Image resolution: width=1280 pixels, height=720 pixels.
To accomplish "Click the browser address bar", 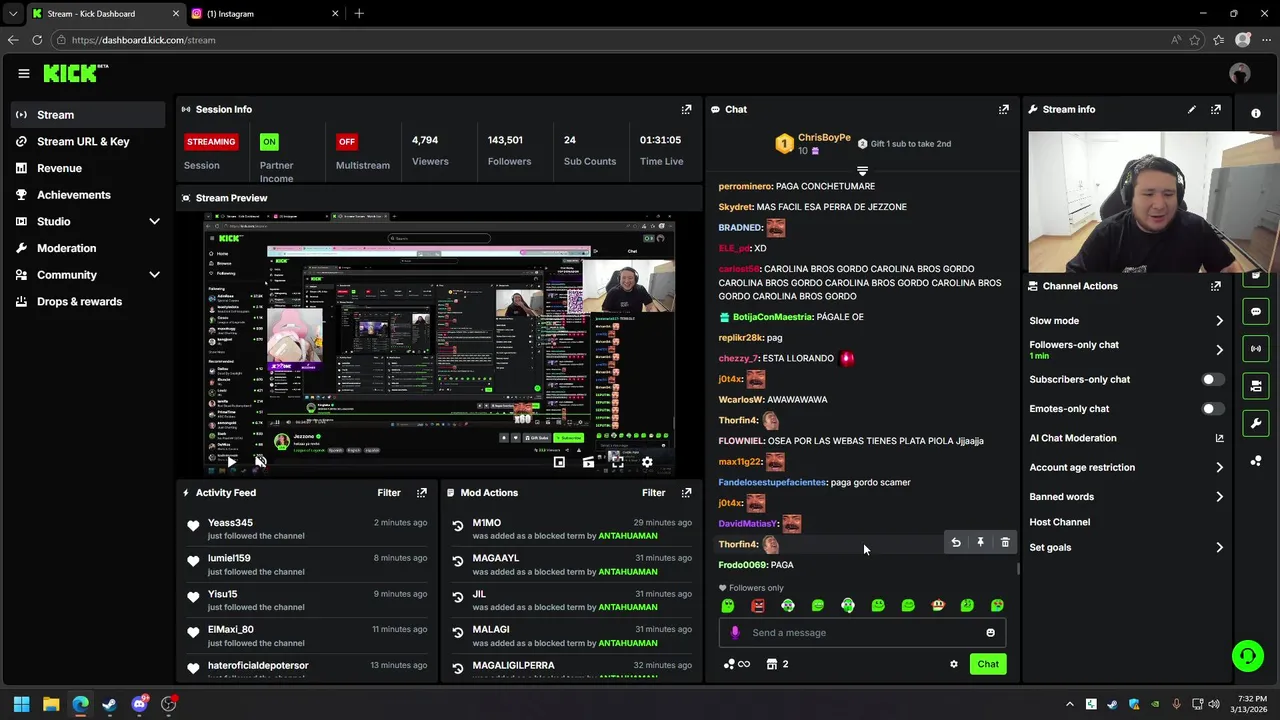I will pos(610,40).
